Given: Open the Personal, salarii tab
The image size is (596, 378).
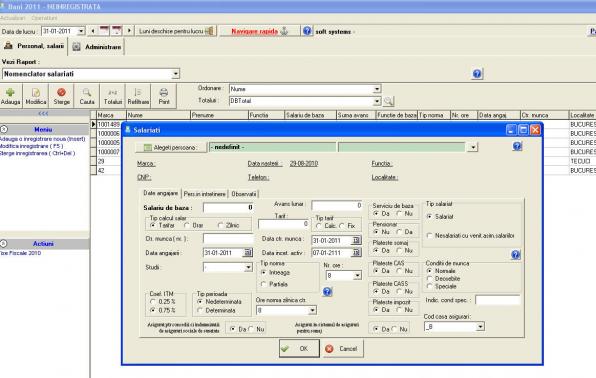Looking at the screenshot, I should click(x=34, y=46).
